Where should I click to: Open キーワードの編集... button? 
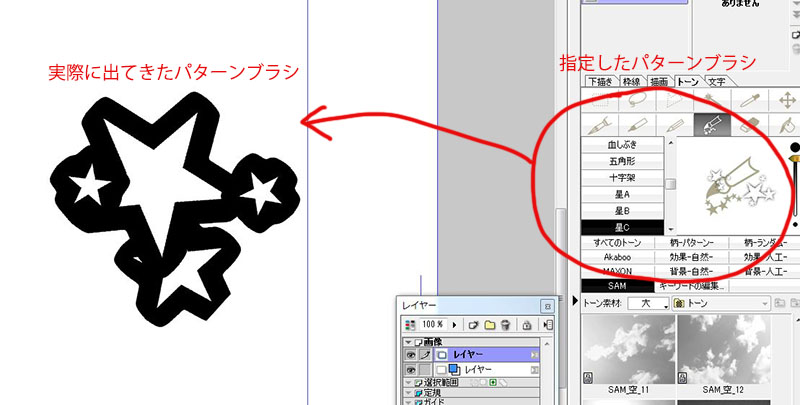tap(691, 286)
